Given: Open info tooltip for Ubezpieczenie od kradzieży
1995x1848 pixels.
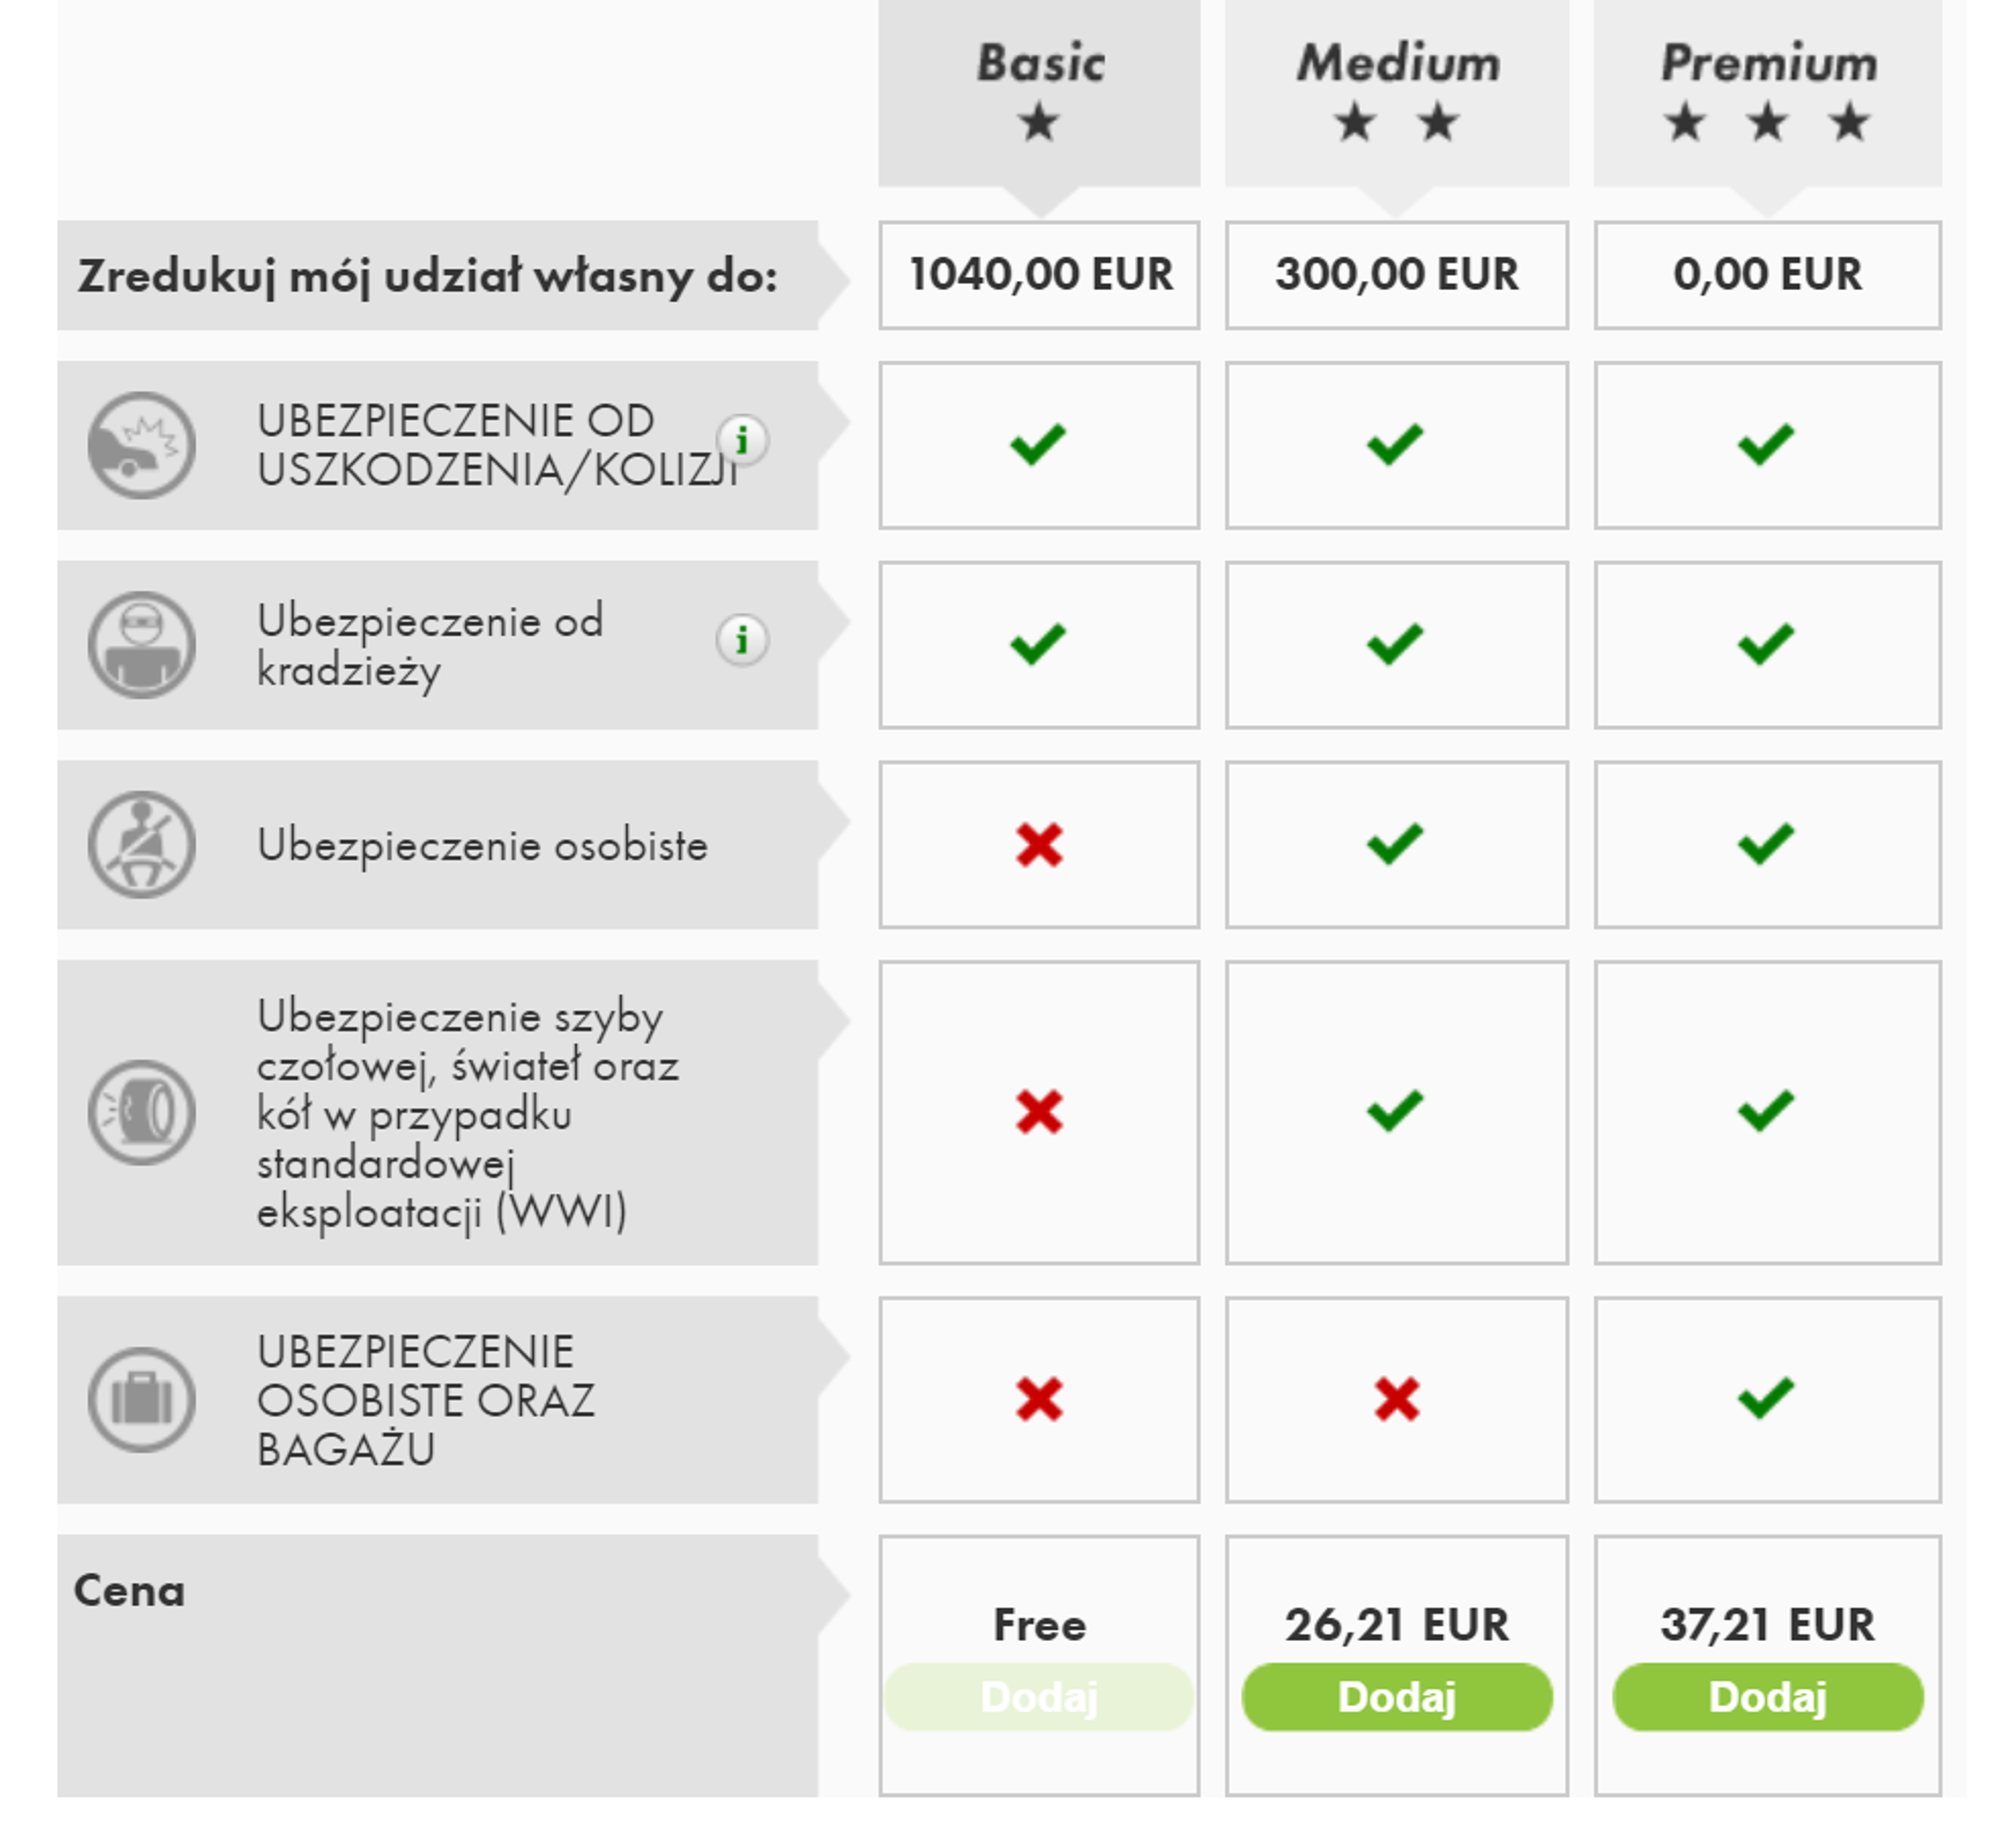Looking at the screenshot, I should (x=742, y=640).
